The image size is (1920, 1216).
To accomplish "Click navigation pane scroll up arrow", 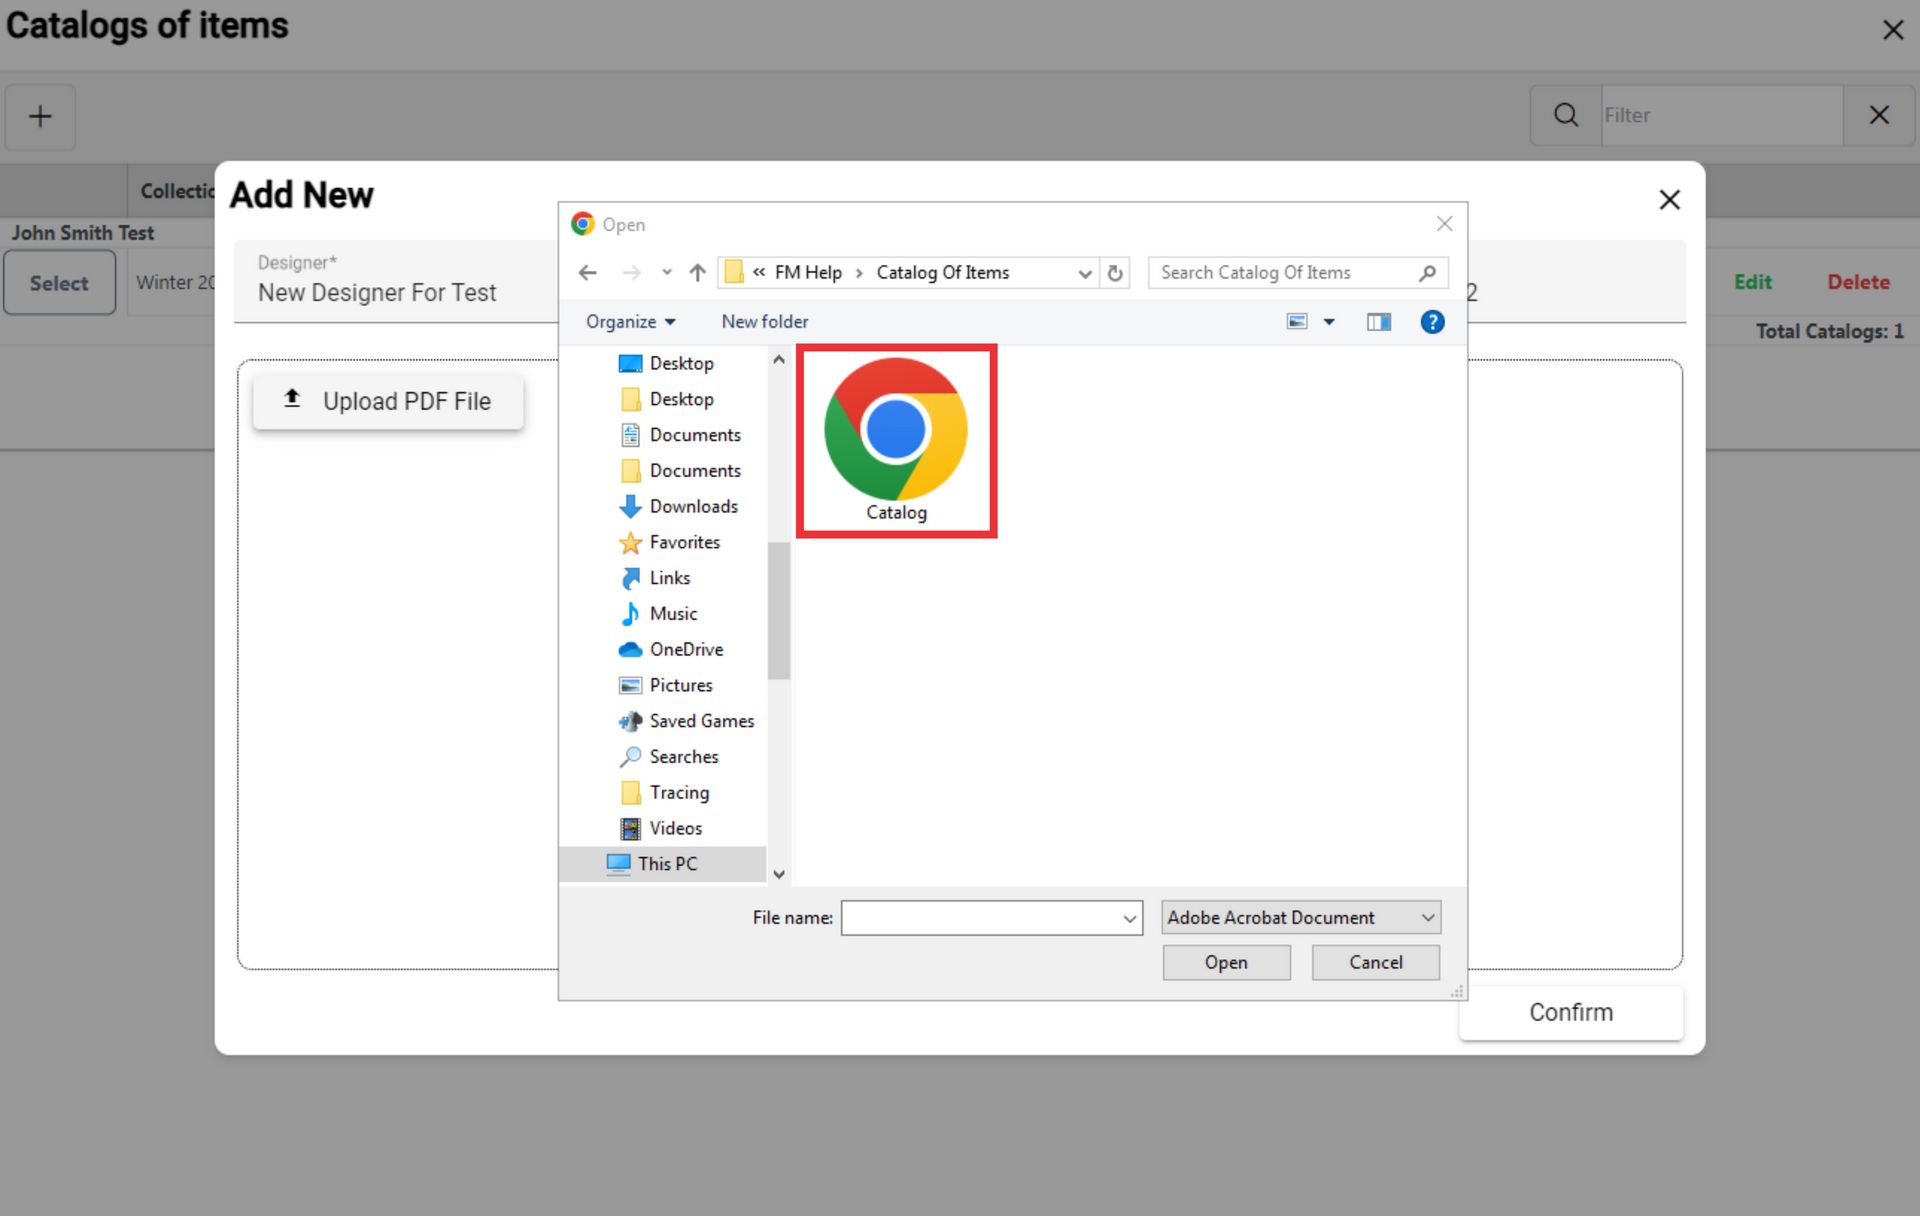I will pos(779,359).
